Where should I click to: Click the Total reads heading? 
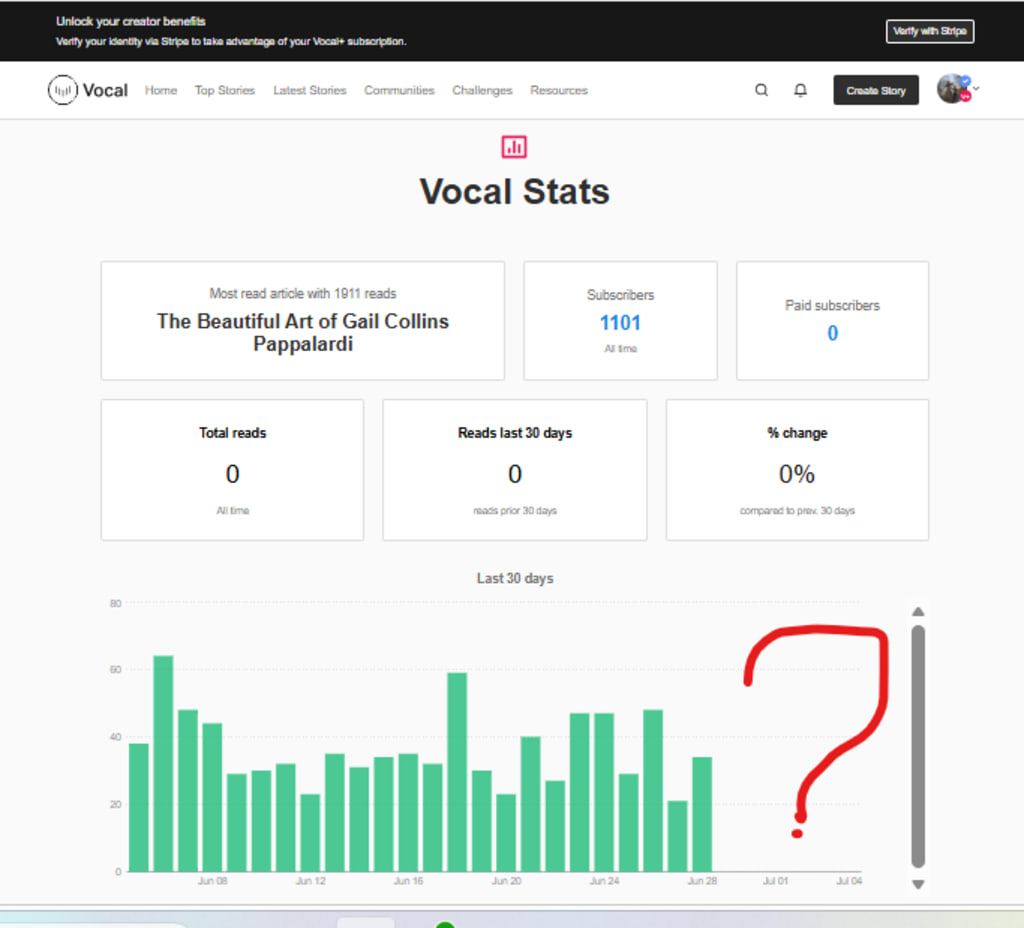click(x=232, y=433)
